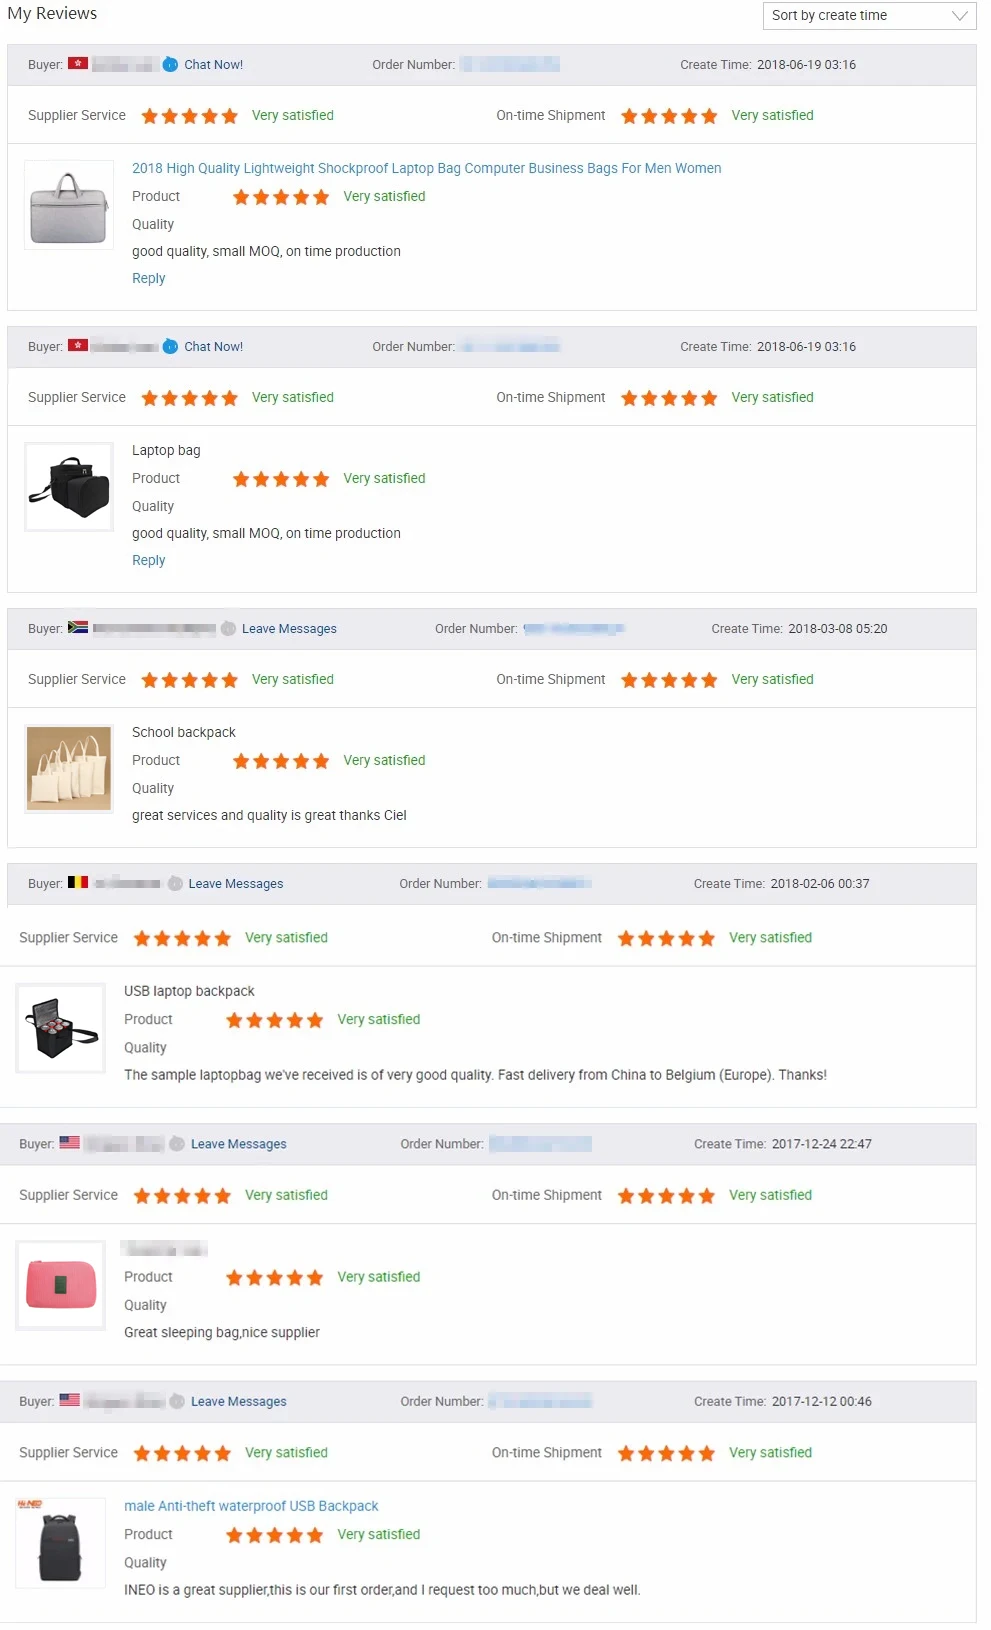Open the Sort by create time dropdown
The height and width of the screenshot is (1630, 991).
pos(868,16)
